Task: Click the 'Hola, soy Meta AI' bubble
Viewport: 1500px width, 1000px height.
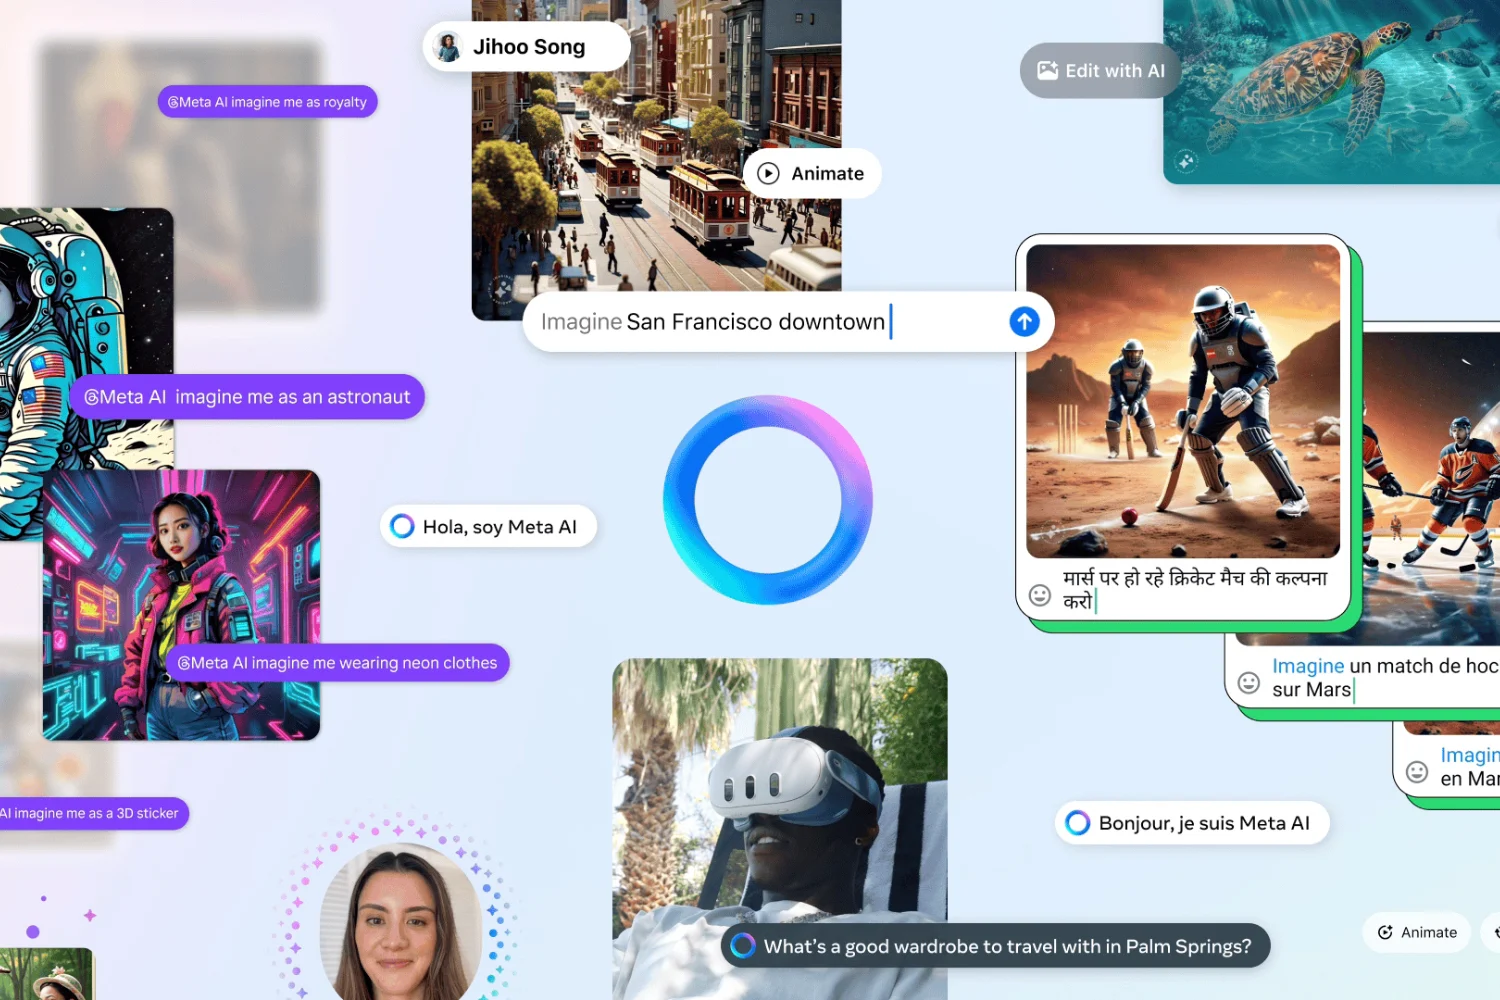Action: click(x=488, y=526)
